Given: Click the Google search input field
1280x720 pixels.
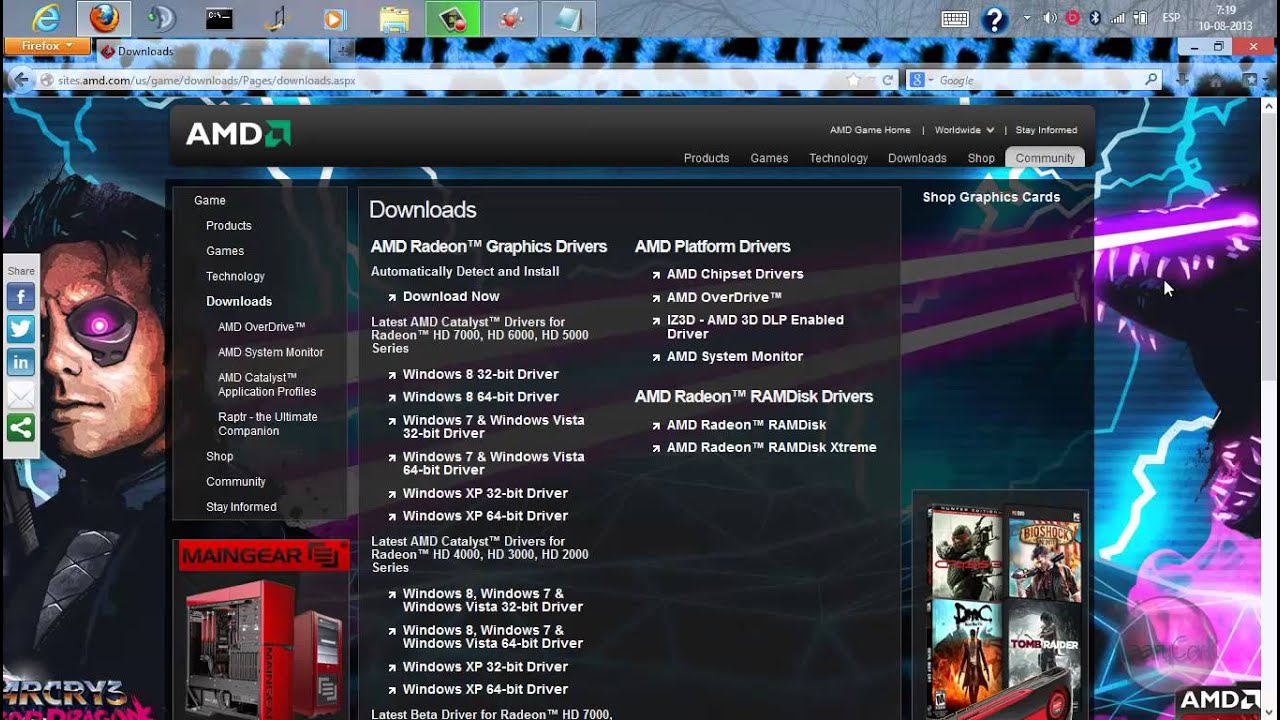Looking at the screenshot, I should tap(1040, 80).
